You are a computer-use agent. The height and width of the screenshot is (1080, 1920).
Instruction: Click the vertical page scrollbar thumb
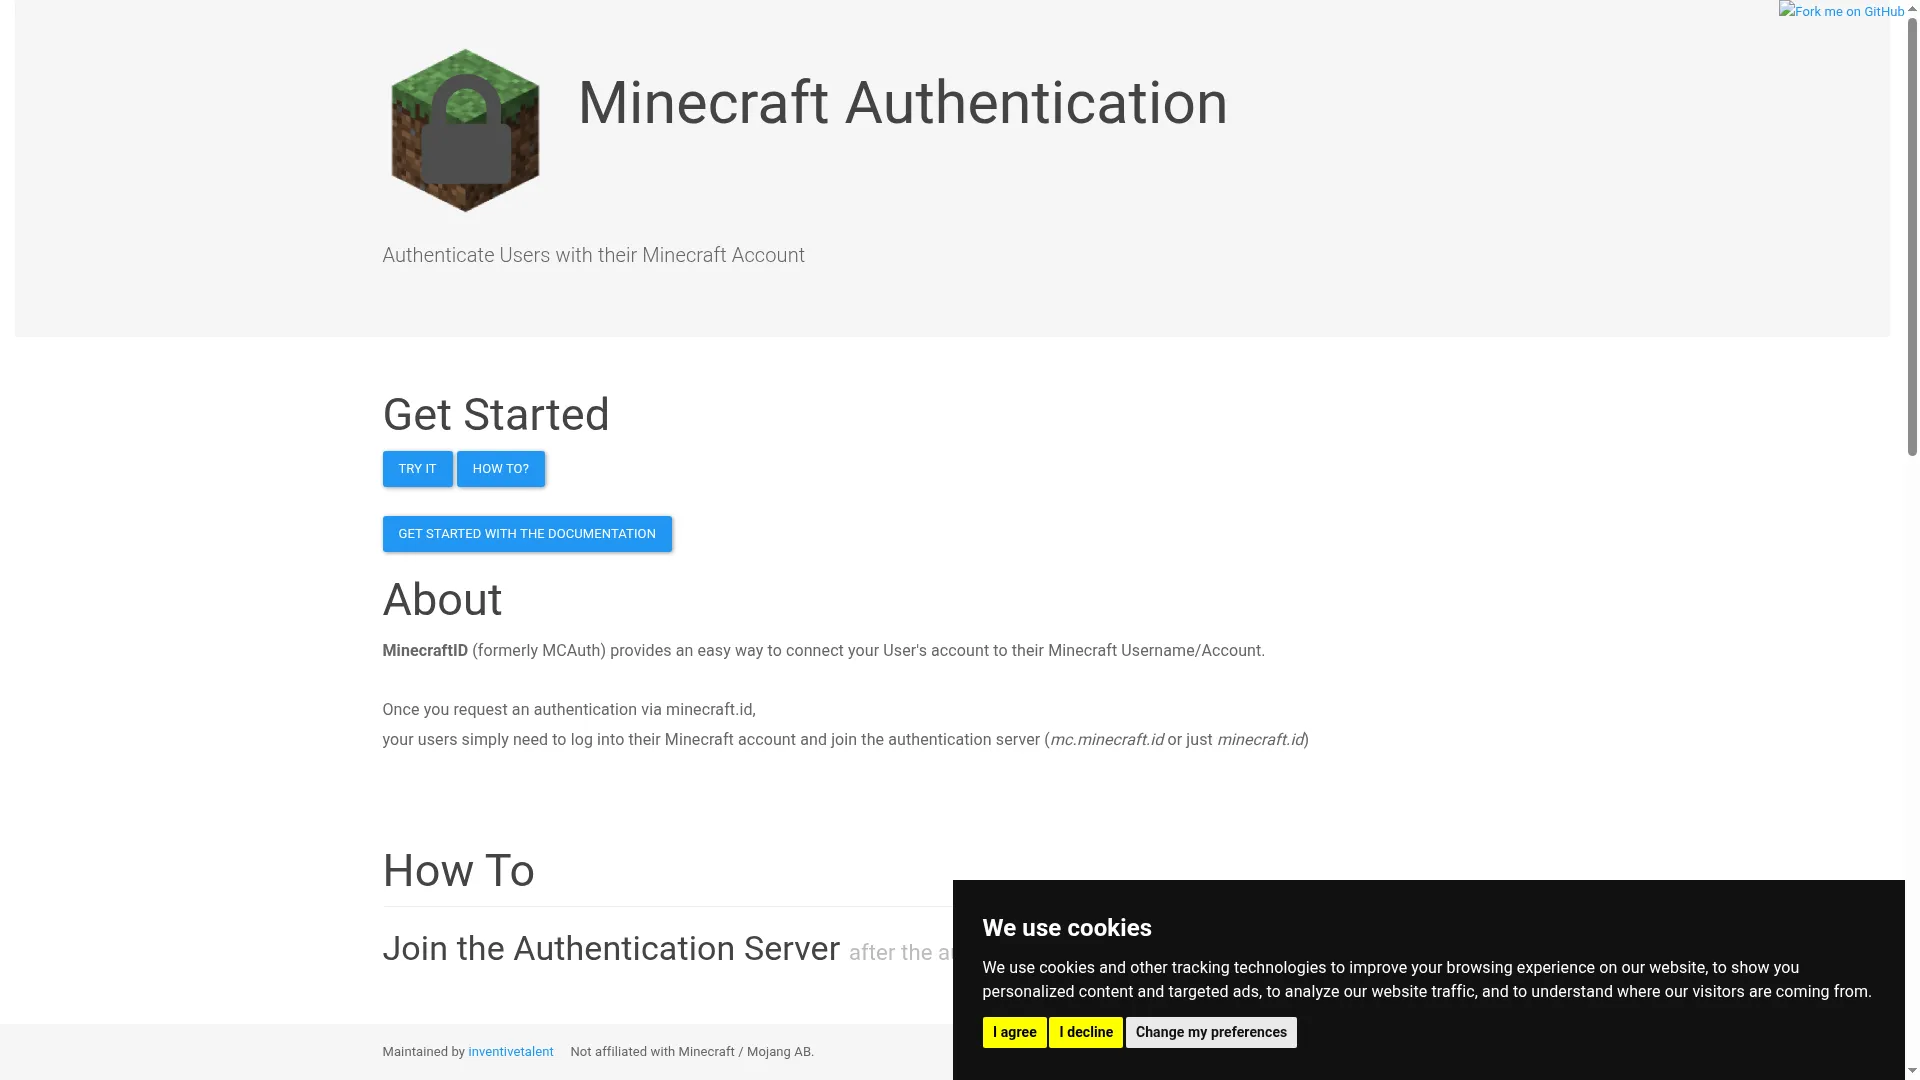click(1912, 236)
